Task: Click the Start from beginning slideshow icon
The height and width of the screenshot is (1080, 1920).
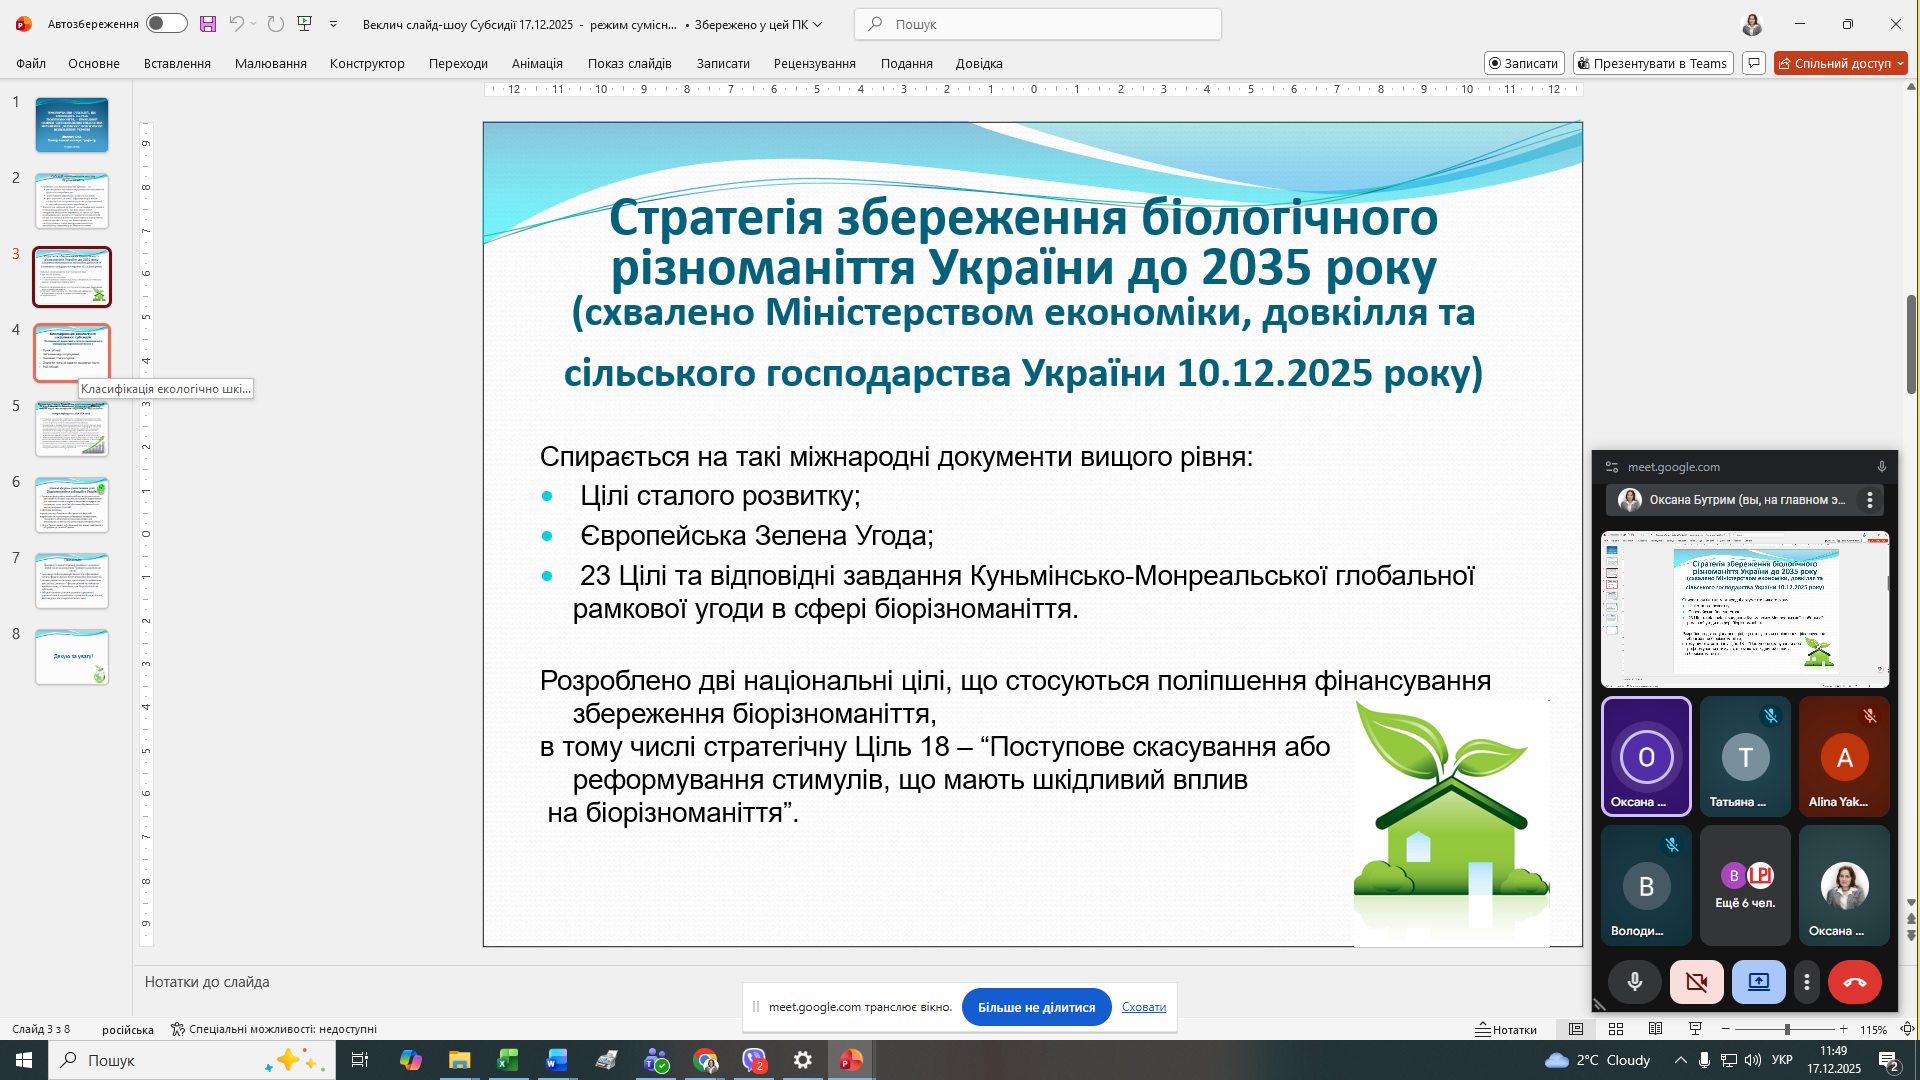Action: 305,23
